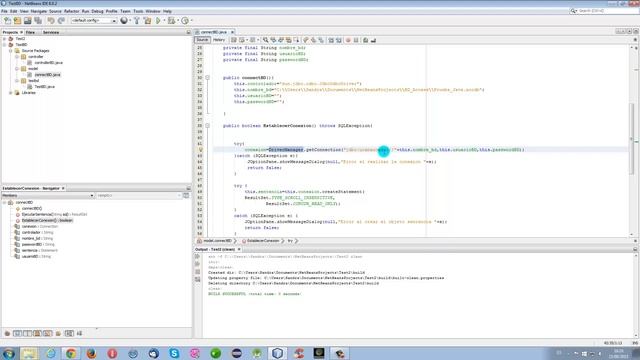Open the File menu
Screen dimensions: 640x360
(4, 11)
